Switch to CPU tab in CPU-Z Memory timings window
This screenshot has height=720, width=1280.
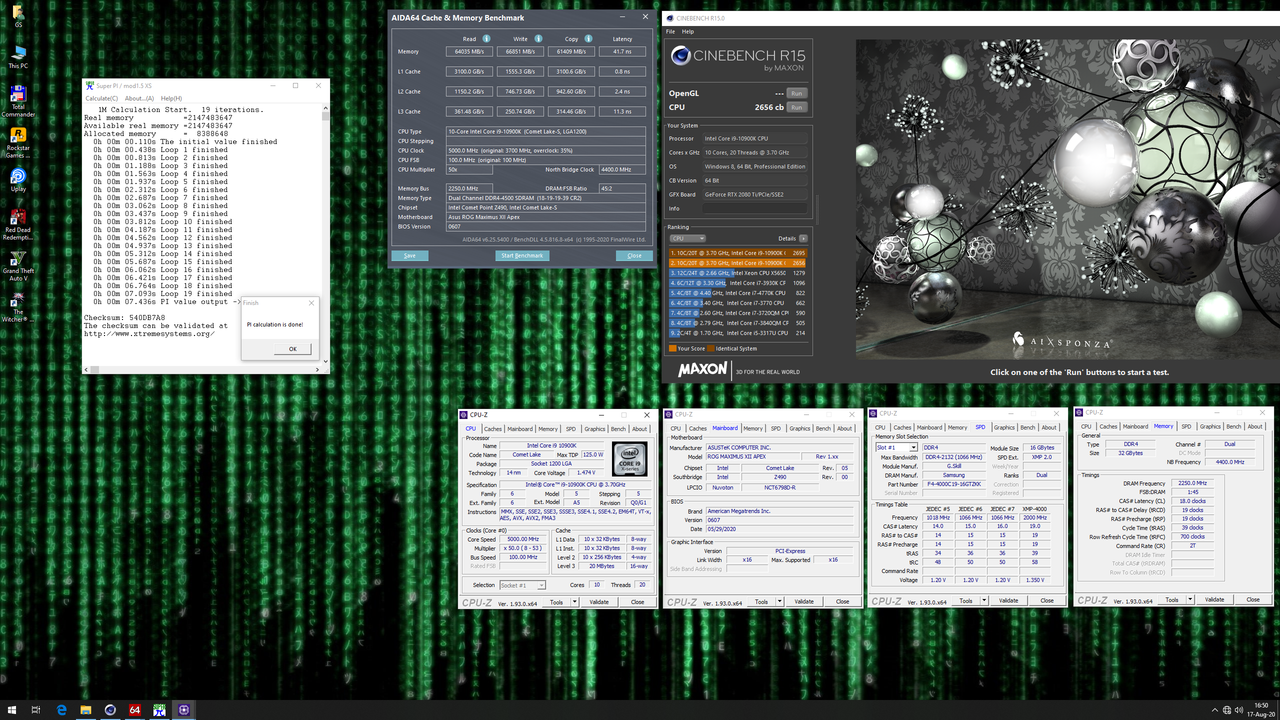(x=1086, y=427)
